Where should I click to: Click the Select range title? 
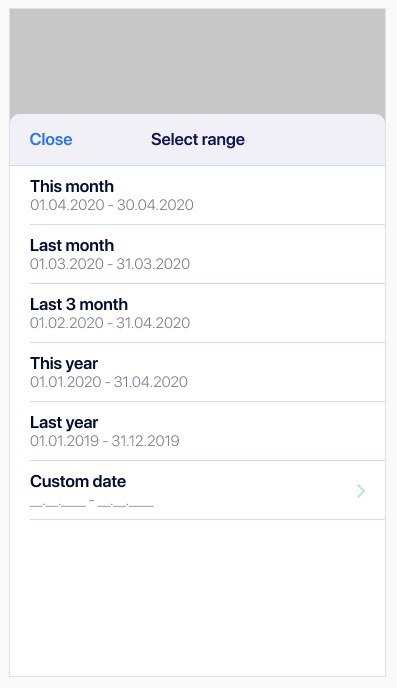tap(198, 140)
